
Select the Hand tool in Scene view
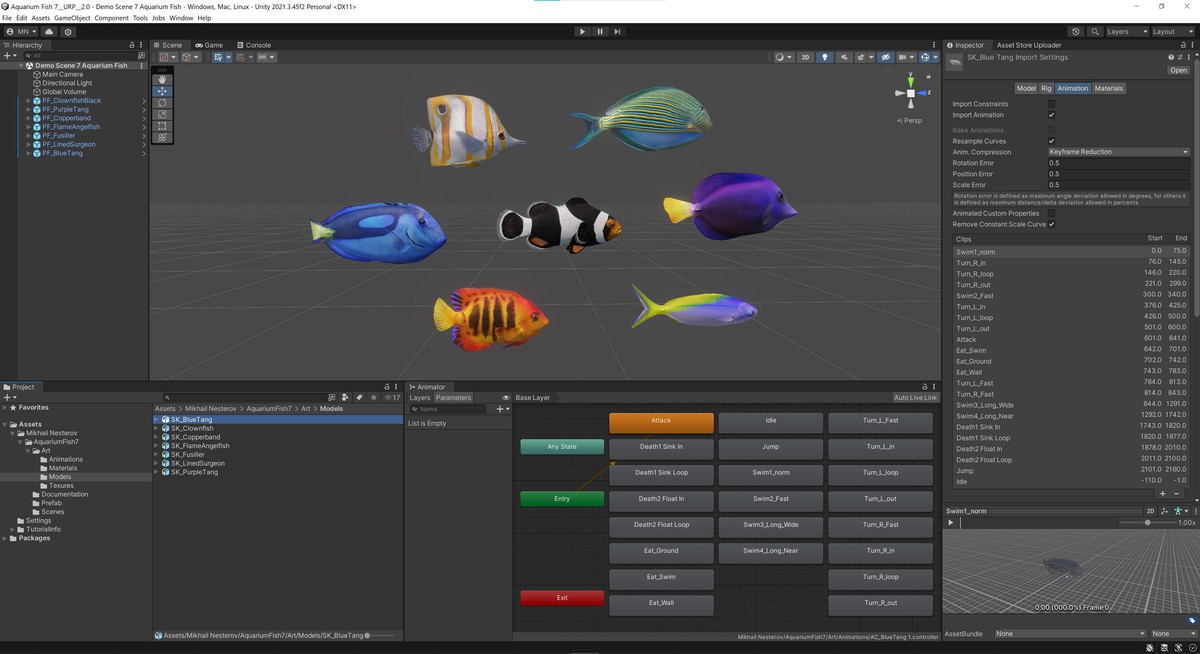tap(162, 79)
